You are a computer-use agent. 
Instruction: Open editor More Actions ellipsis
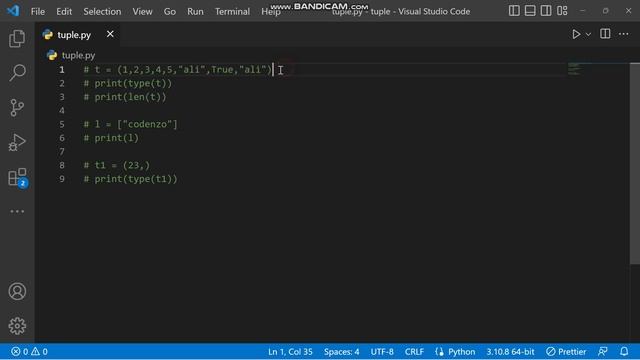(x=624, y=34)
